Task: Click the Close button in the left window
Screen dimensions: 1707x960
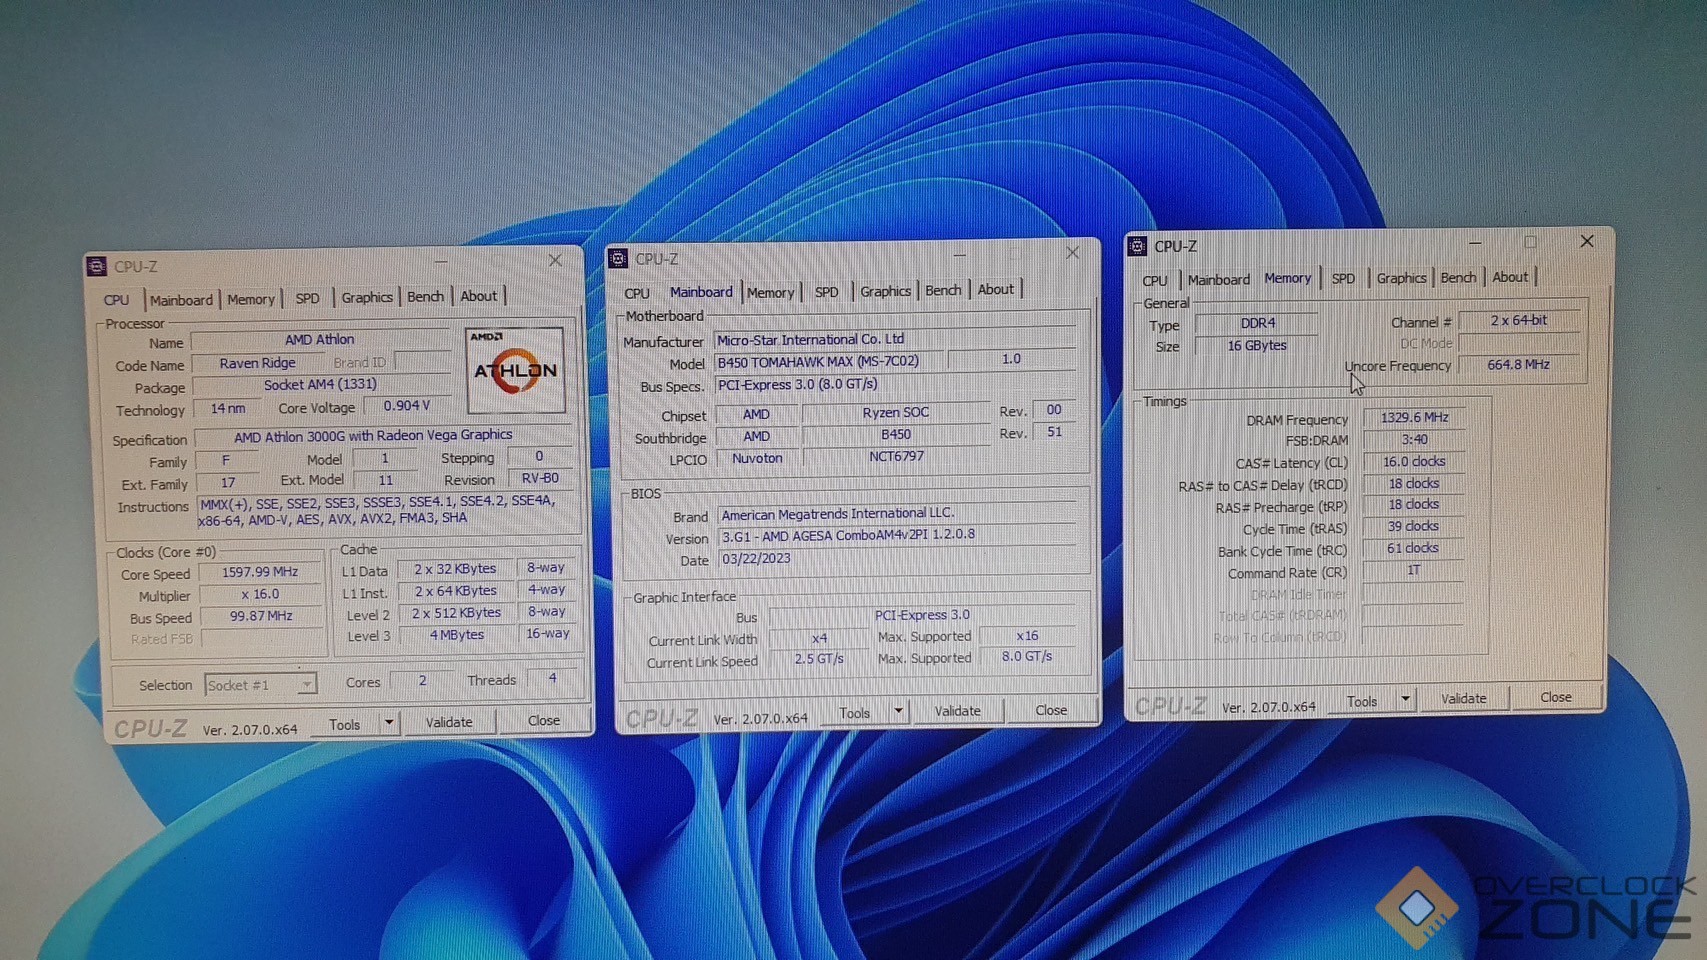Action: coord(543,720)
